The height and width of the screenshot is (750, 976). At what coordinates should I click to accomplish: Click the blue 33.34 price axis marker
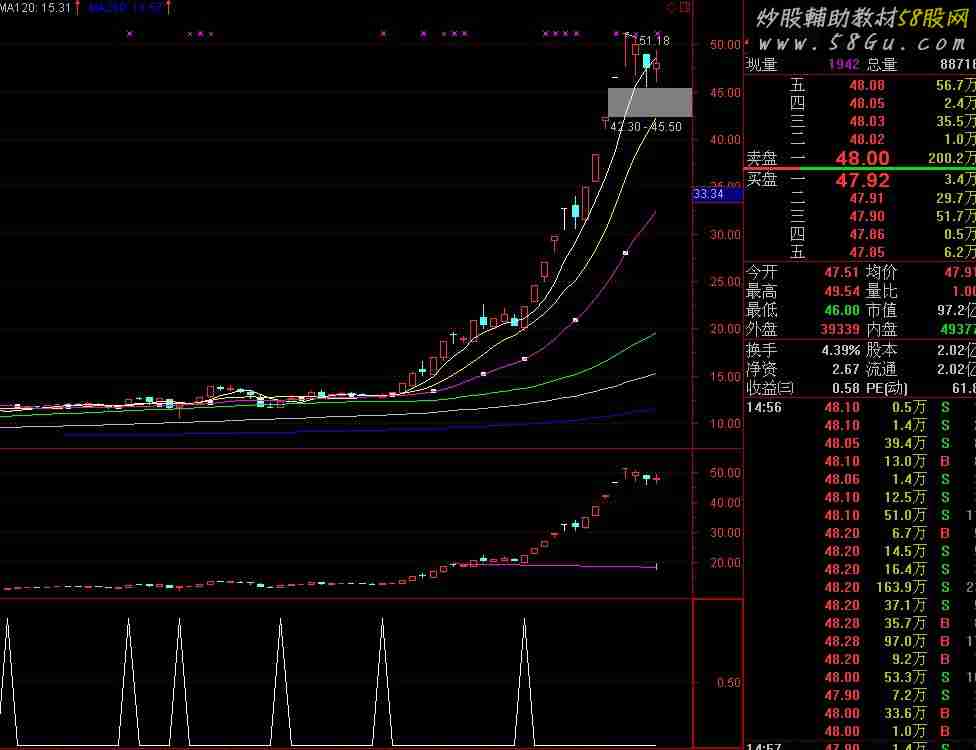(717, 194)
